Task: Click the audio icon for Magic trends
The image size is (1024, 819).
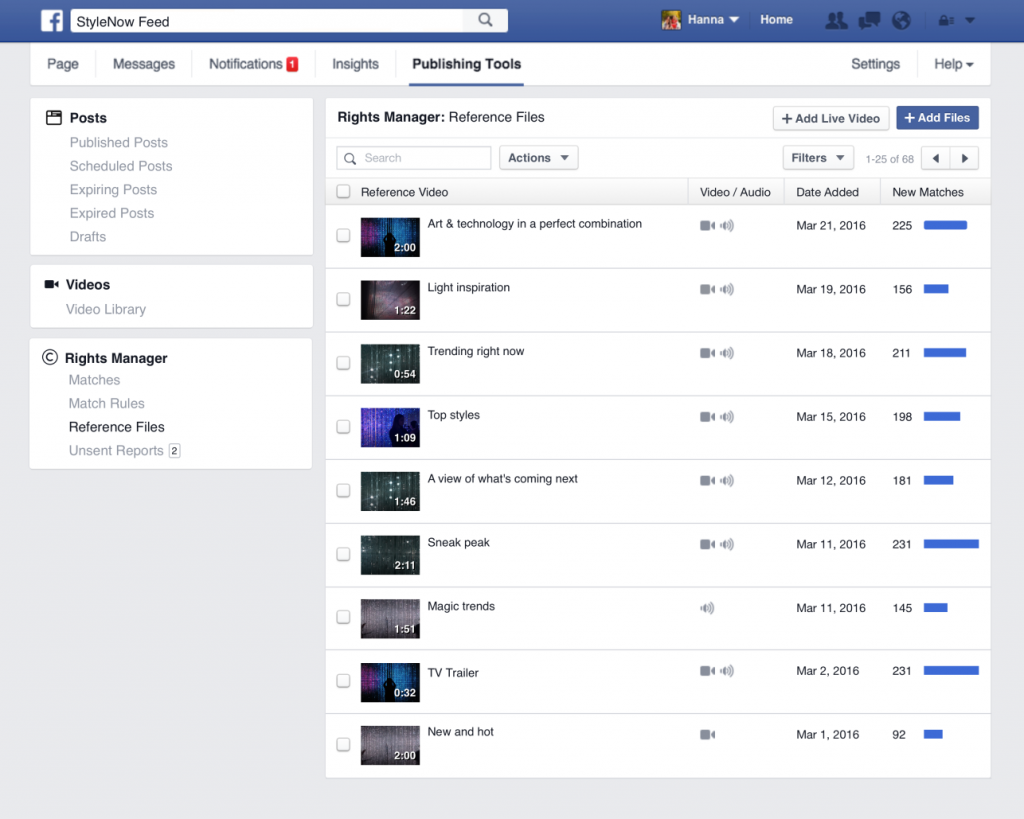Action: coord(707,607)
